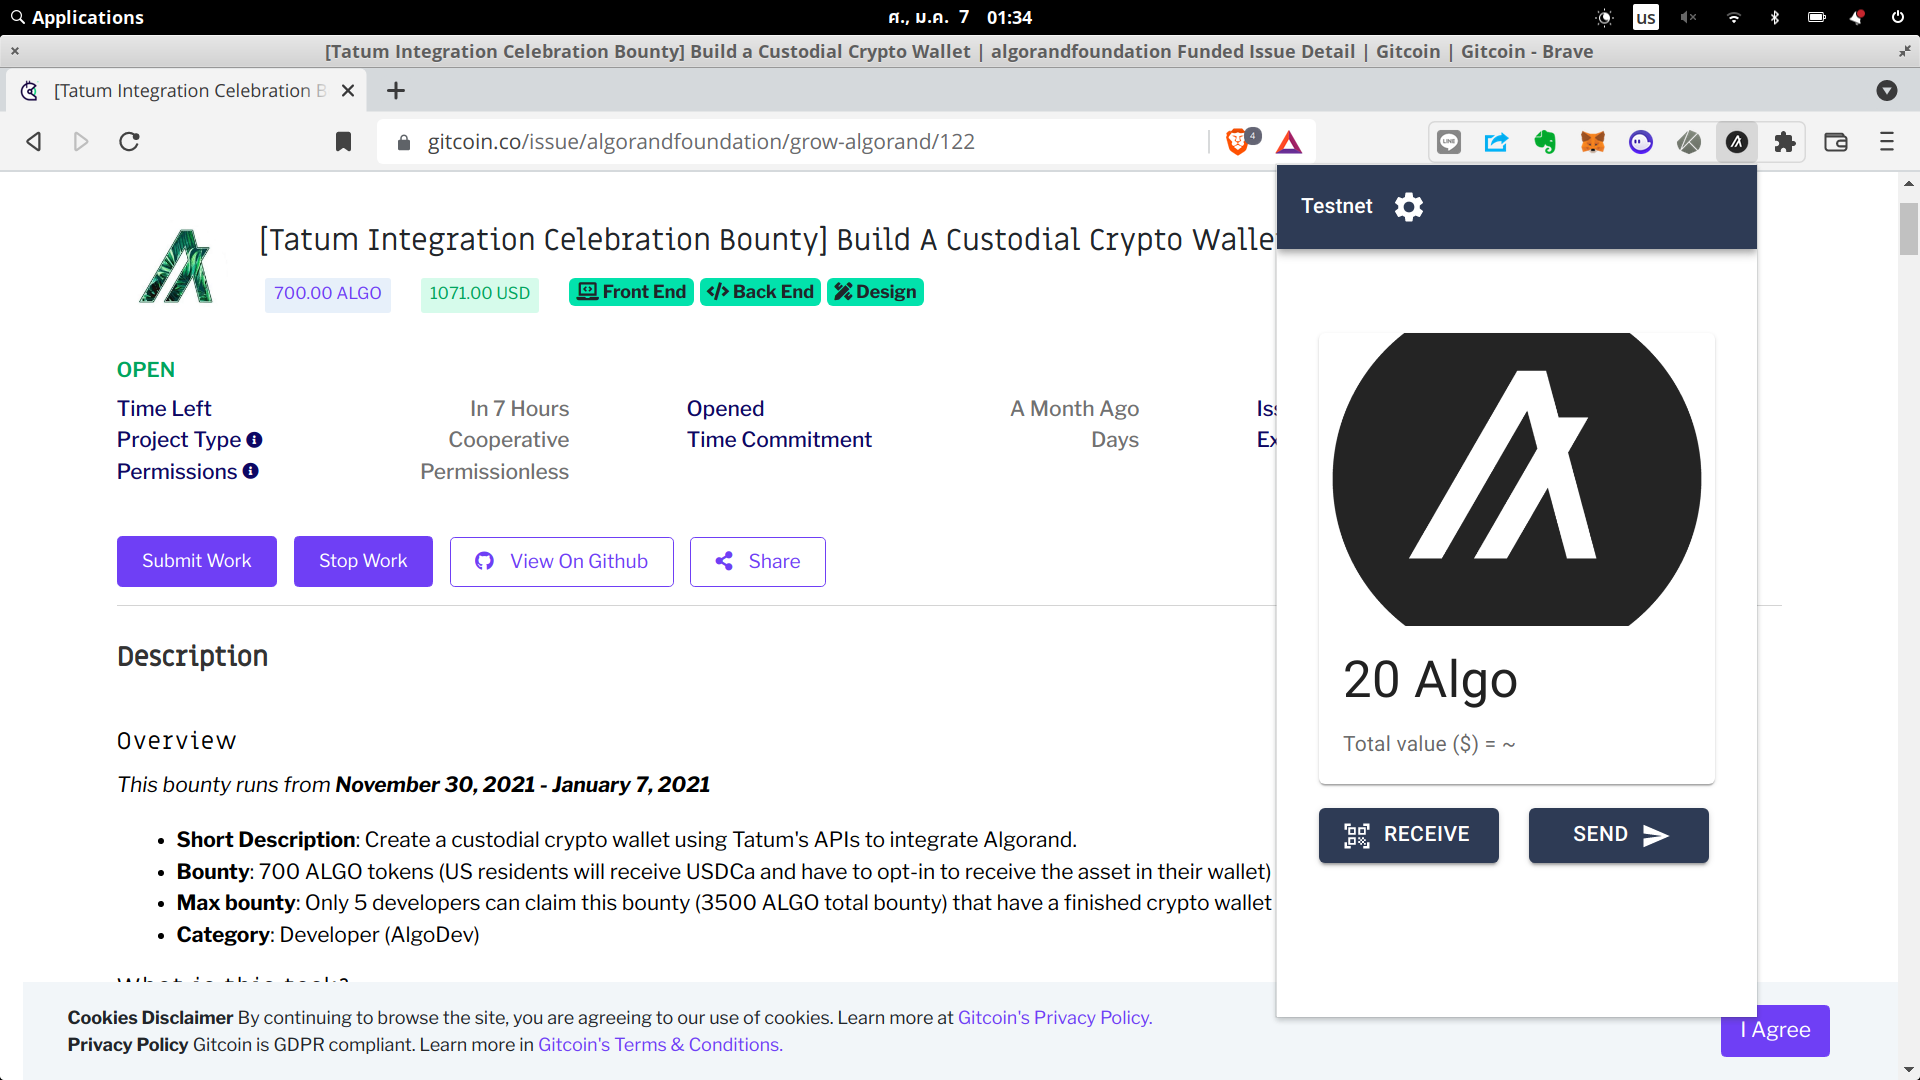Open the Phantom ghost wallet extension

point(1641,142)
